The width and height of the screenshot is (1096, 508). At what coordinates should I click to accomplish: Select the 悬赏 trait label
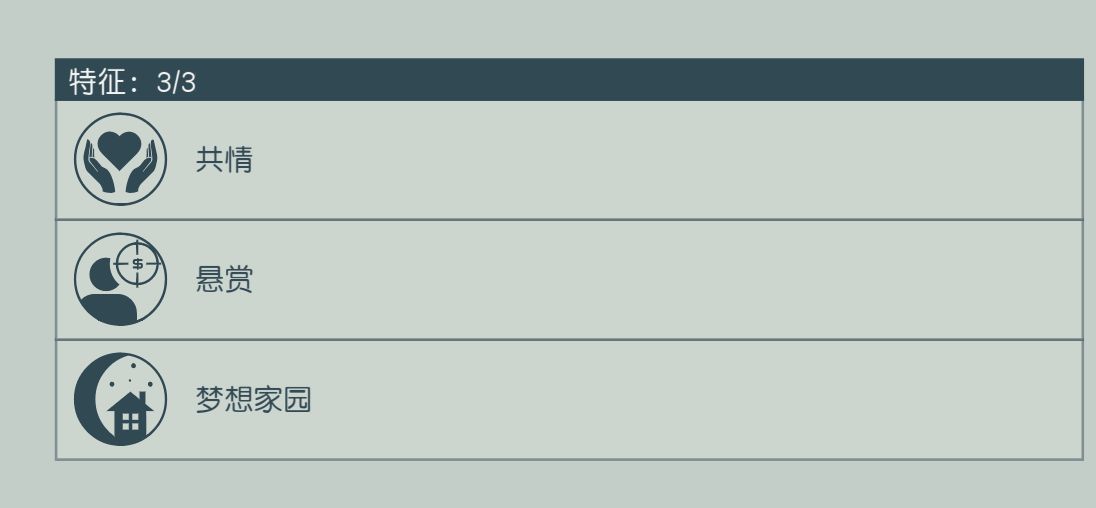coord(224,280)
